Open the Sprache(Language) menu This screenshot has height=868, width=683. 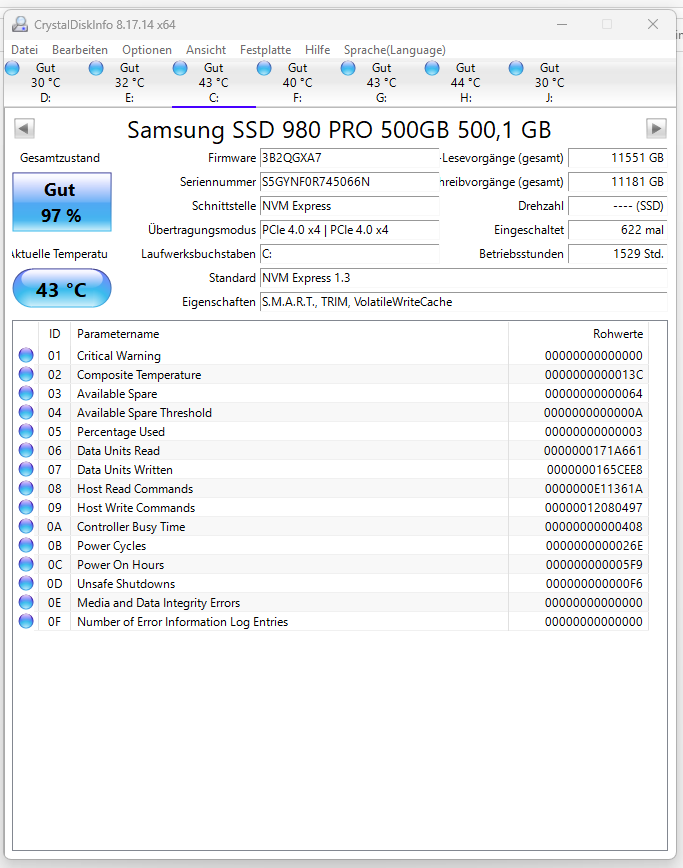(x=394, y=50)
